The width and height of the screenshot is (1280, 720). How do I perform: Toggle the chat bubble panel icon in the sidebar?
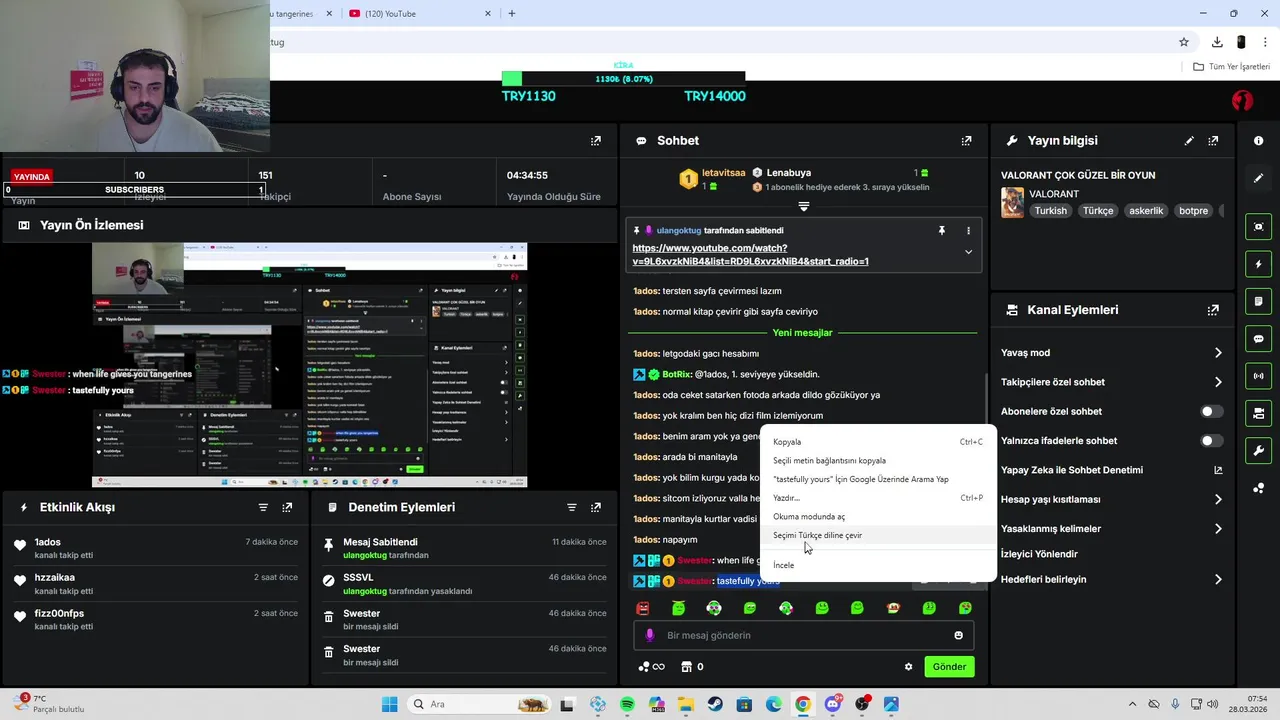point(1258,339)
